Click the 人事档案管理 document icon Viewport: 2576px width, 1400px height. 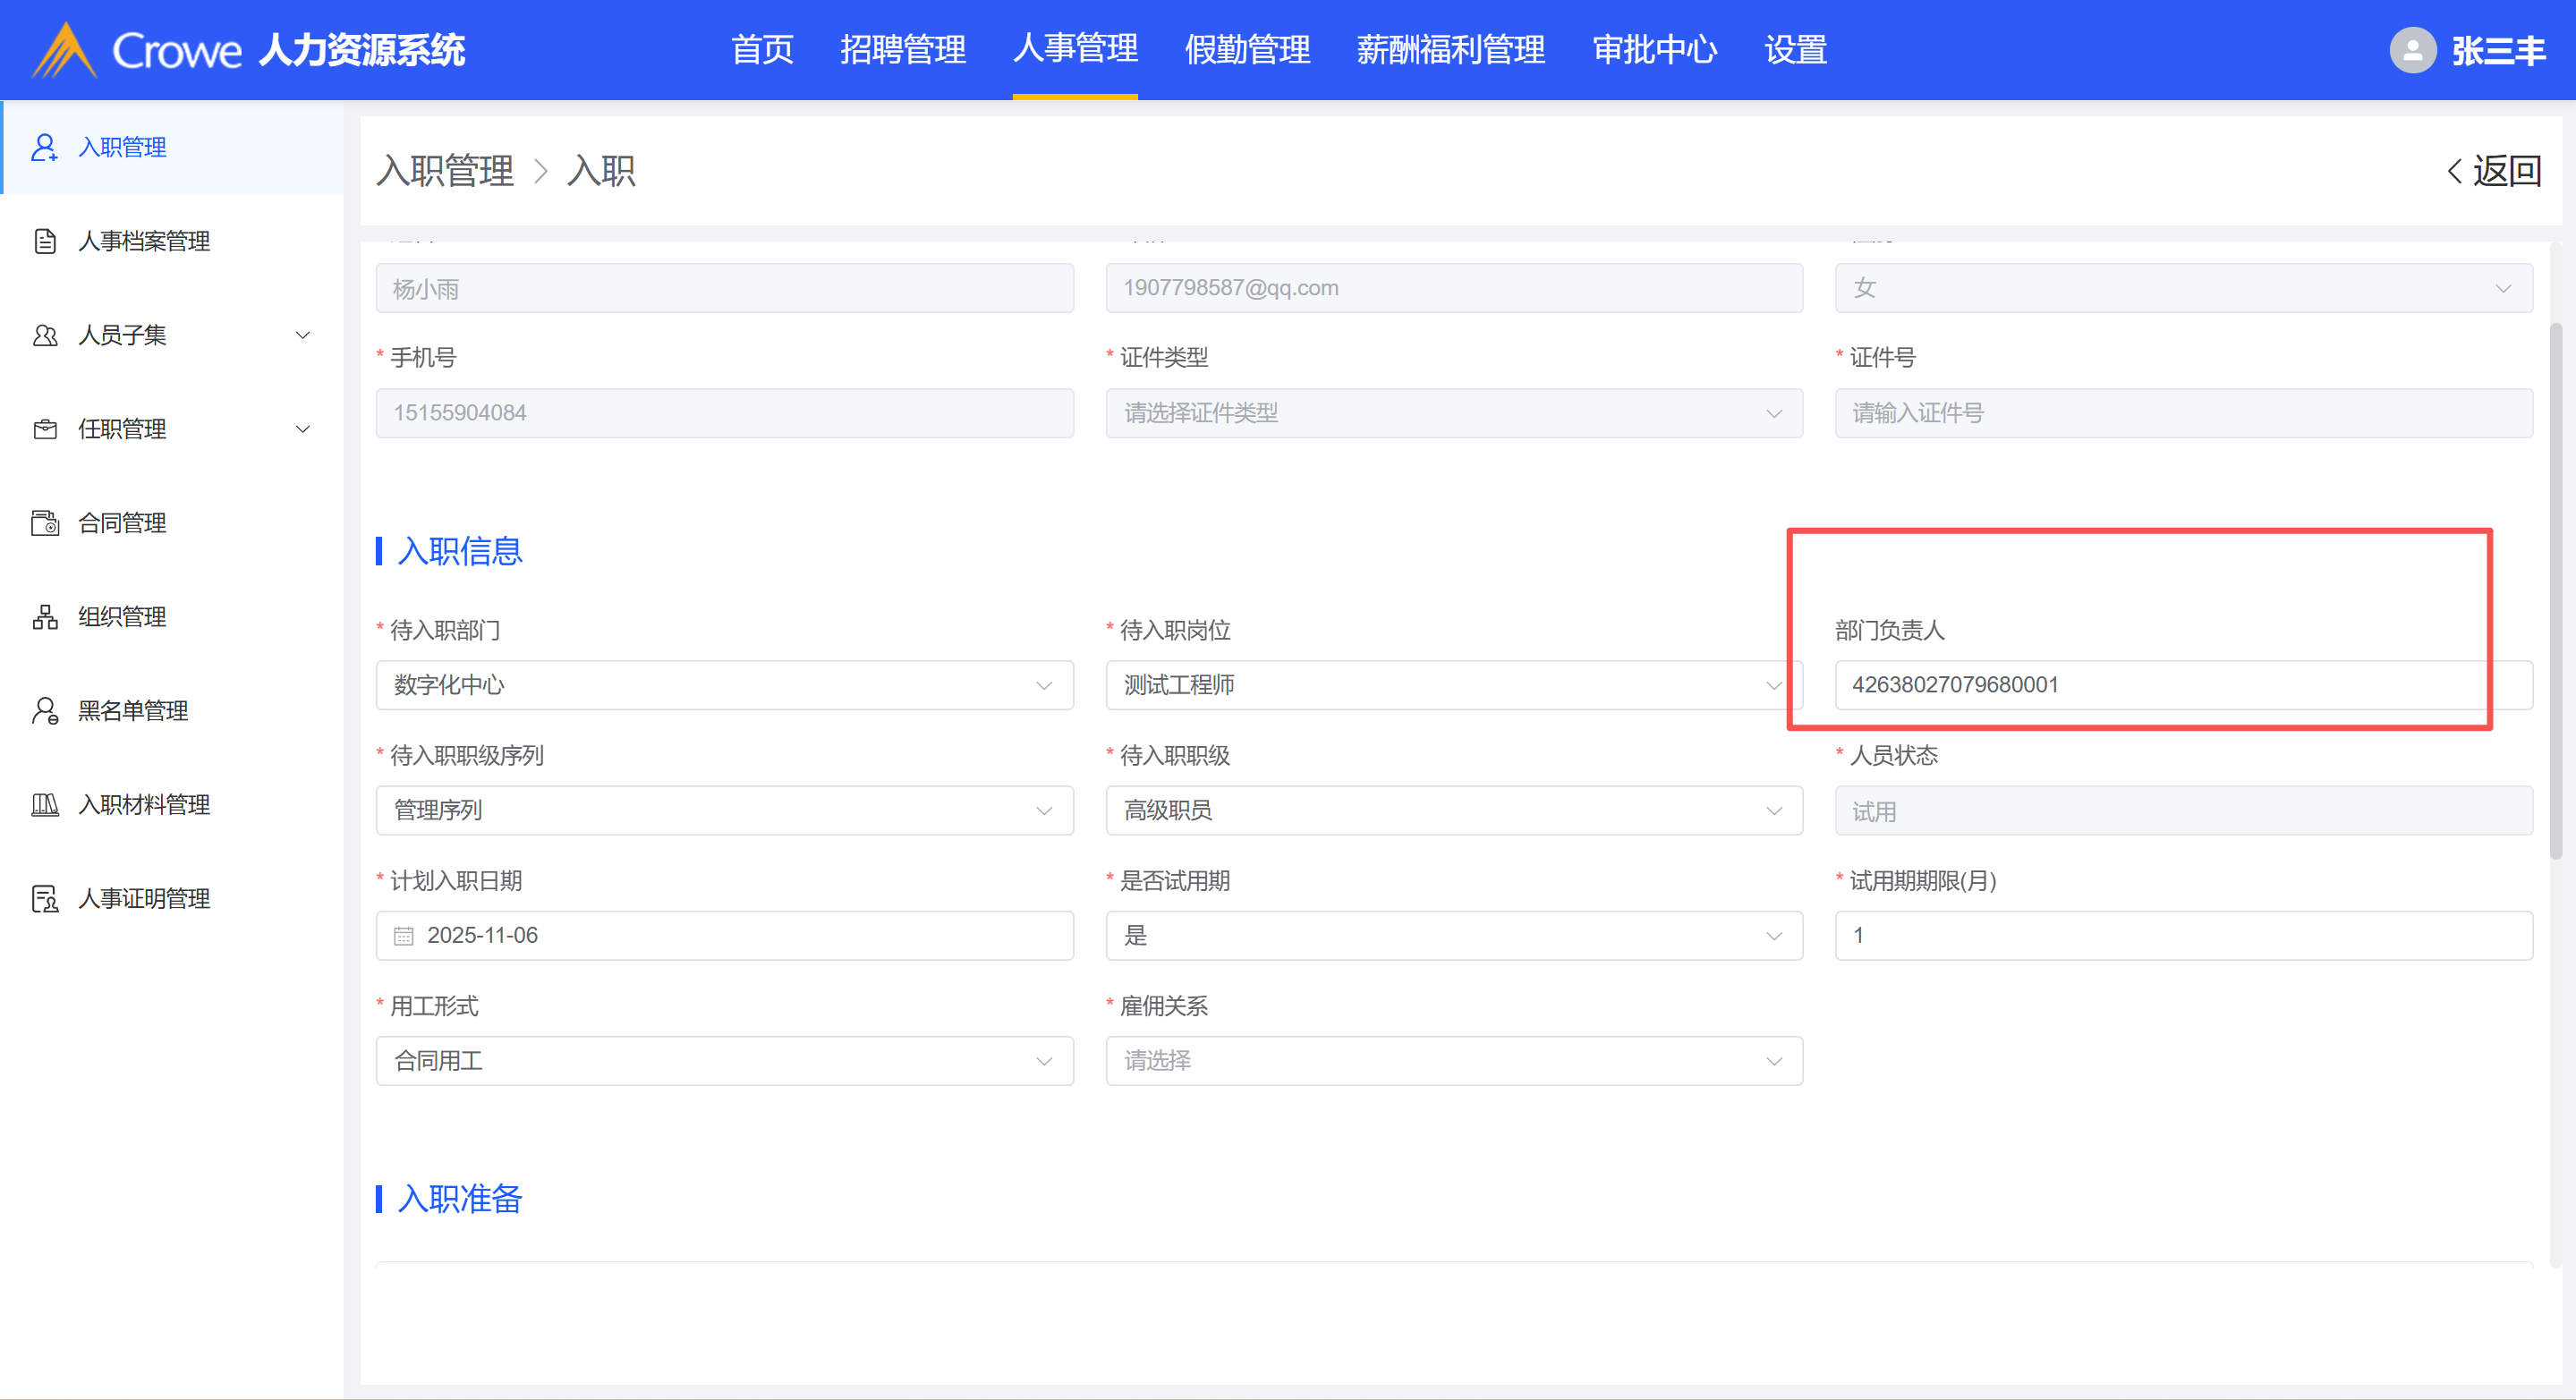pyautogui.click(x=44, y=241)
